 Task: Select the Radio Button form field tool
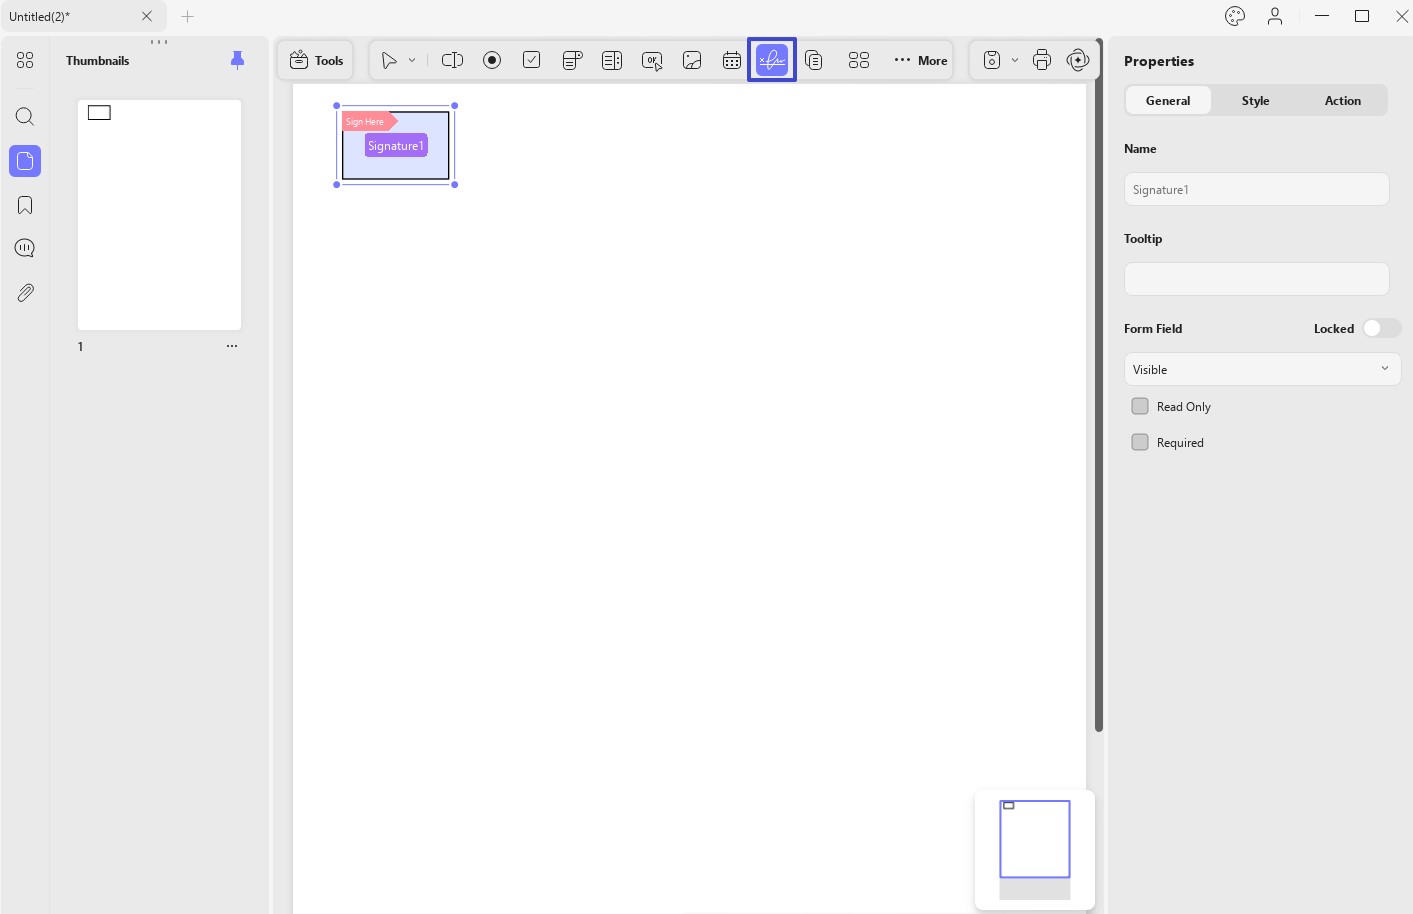[492, 60]
